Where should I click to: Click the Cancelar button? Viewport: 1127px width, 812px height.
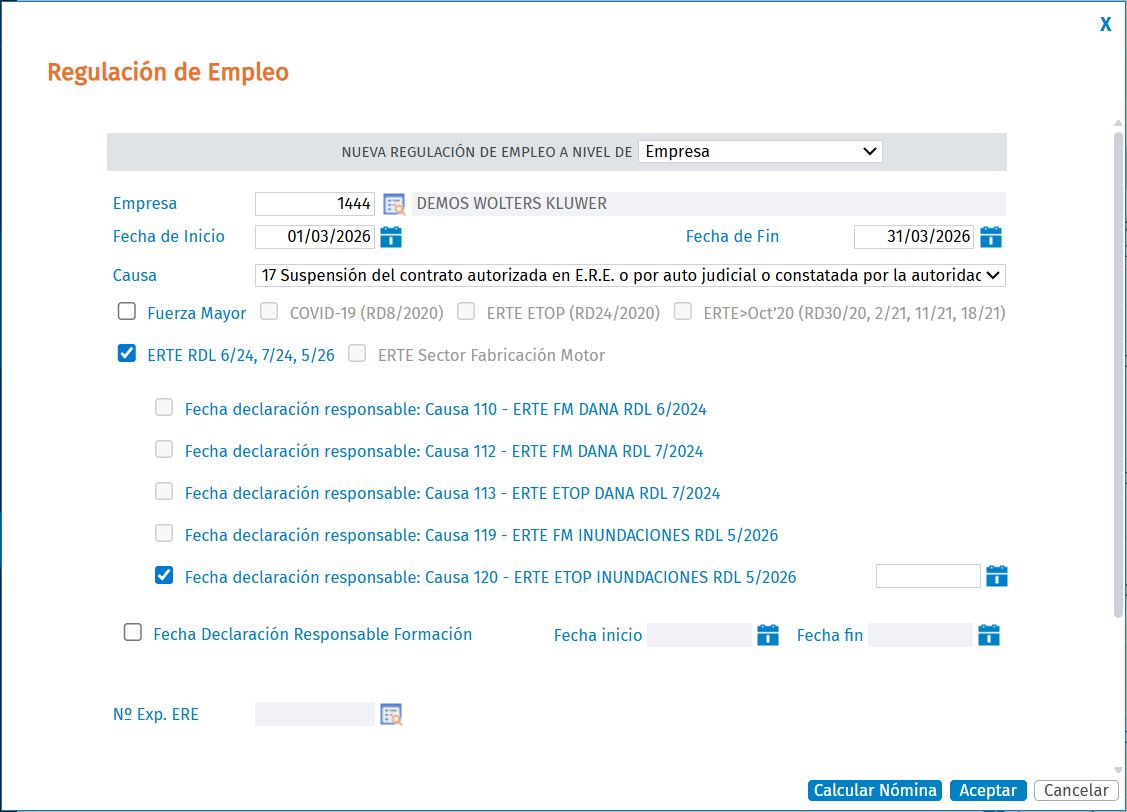coord(1076,790)
